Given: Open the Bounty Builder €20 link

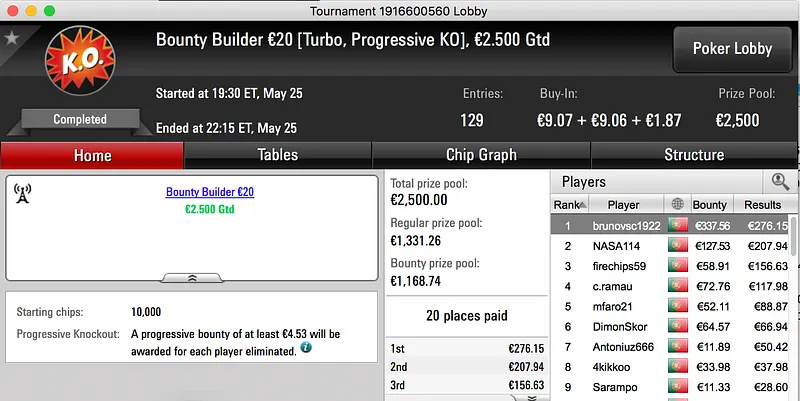Looking at the screenshot, I should click(x=210, y=192).
